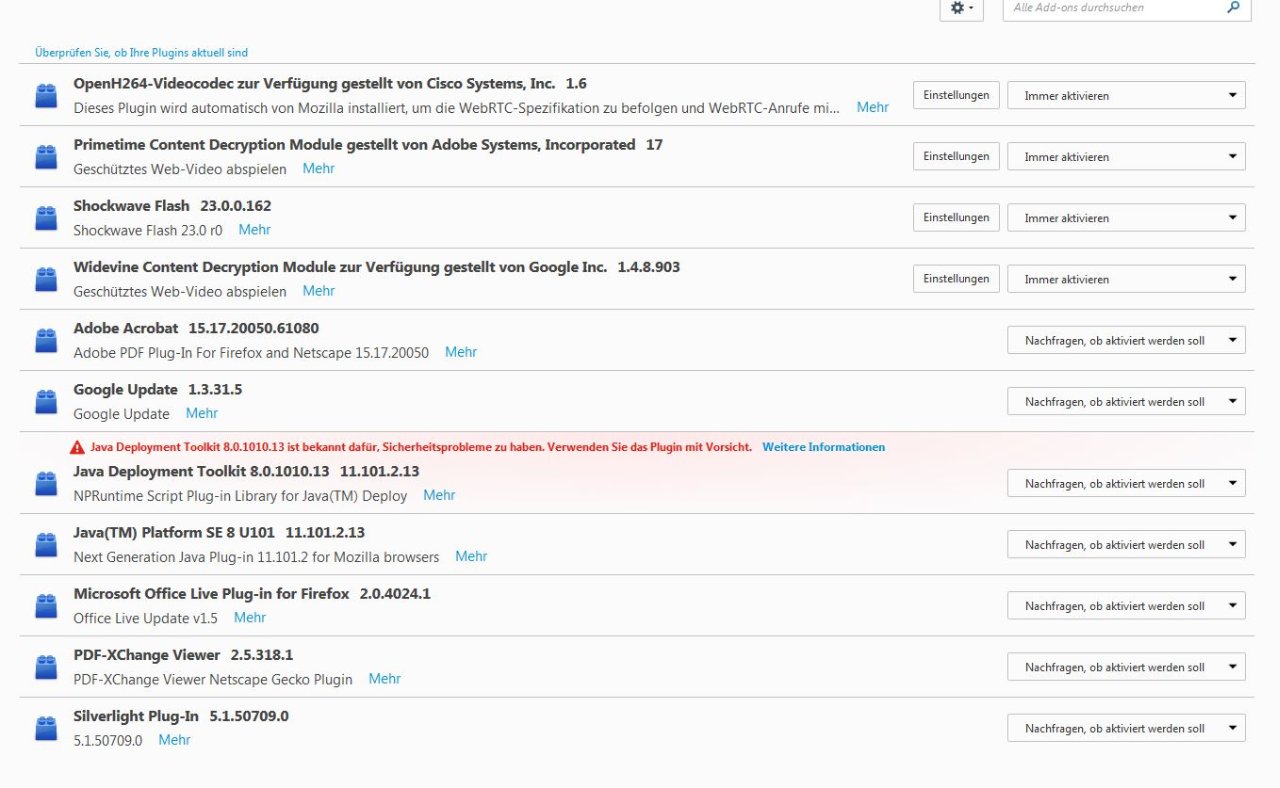Click Mehr link for Silverlight Plug-In
The width and height of the screenshot is (1280, 788).
175,740
